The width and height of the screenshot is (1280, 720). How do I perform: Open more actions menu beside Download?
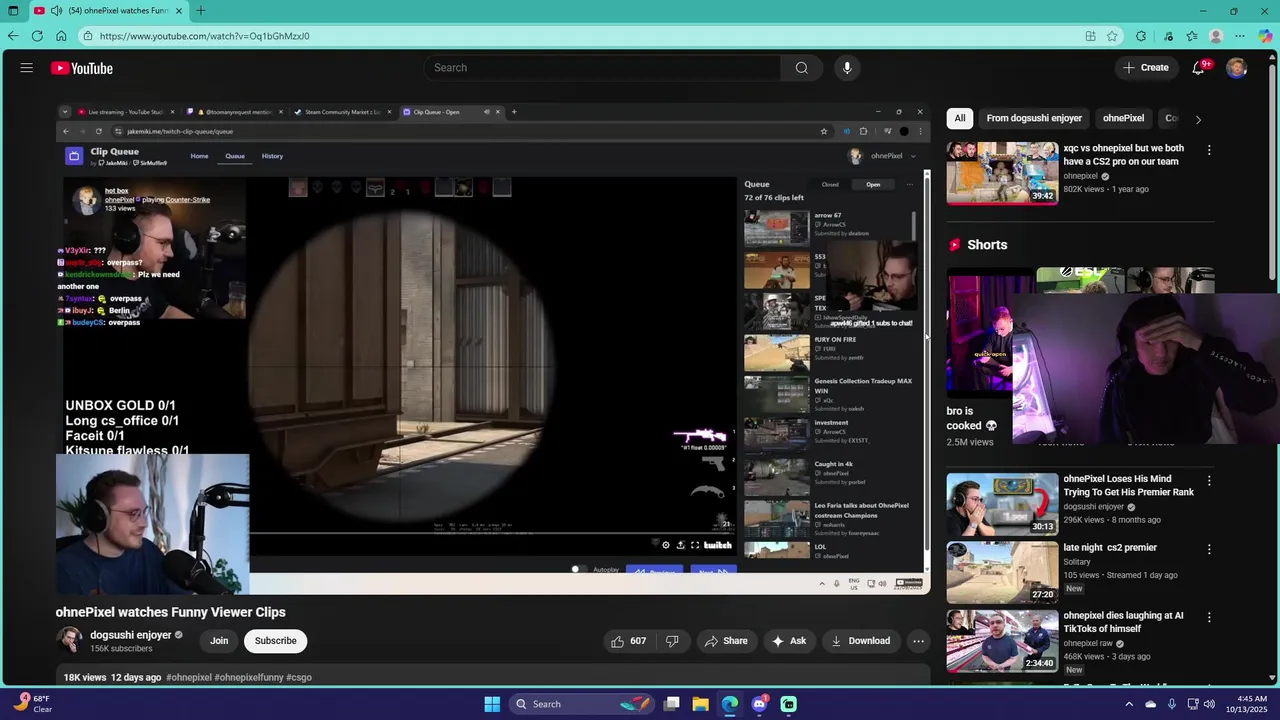coord(918,641)
